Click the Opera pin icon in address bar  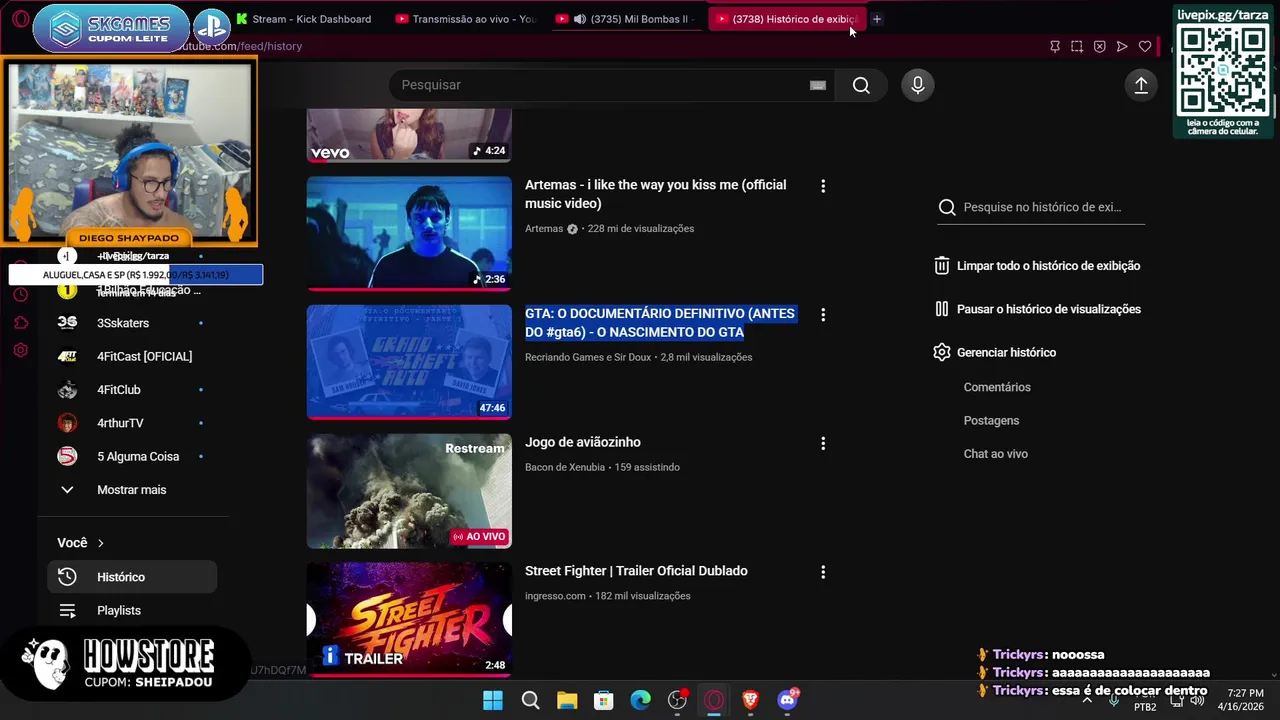[1054, 46]
